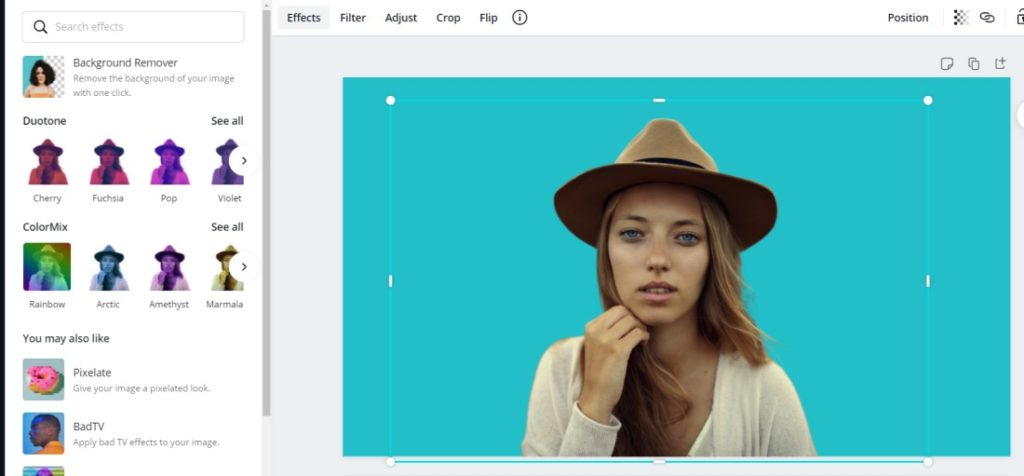The width and height of the screenshot is (1024, 476).
Task: Open the Flip menu
Action: [x=488, y=18]
